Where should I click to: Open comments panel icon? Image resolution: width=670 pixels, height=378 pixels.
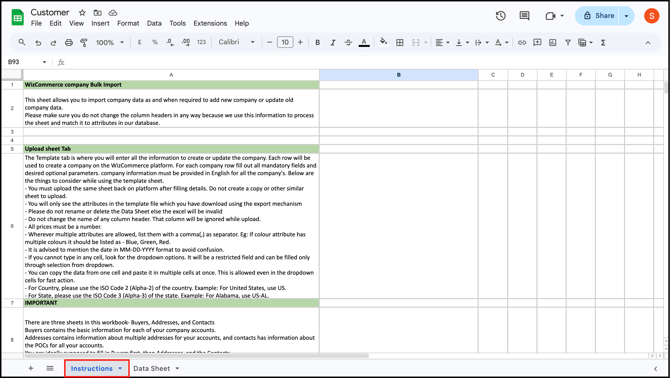point(524,16)
